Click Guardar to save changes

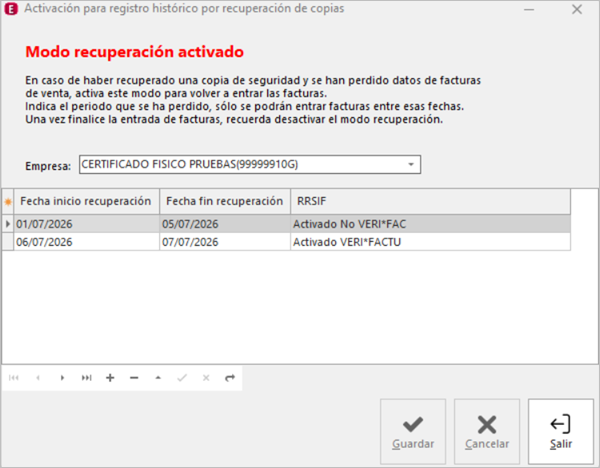pyautogui.click(x=413, y=432)
